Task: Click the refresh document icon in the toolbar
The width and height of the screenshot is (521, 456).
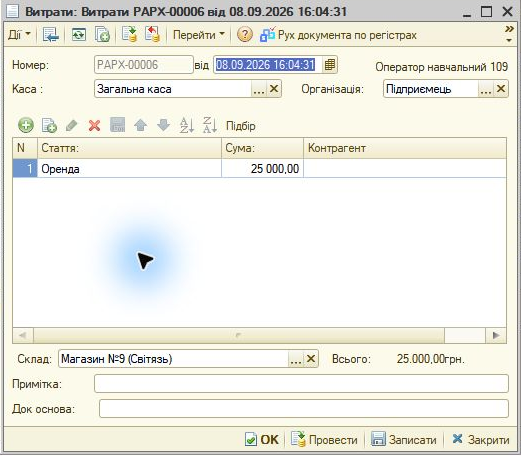Action: tap(79, 35)
